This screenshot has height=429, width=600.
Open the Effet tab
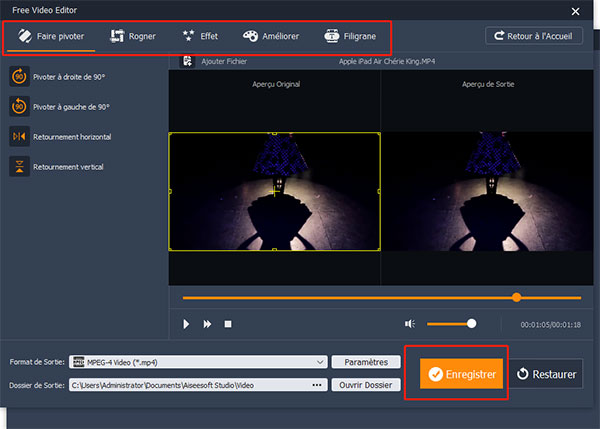[x=198, y=36]
